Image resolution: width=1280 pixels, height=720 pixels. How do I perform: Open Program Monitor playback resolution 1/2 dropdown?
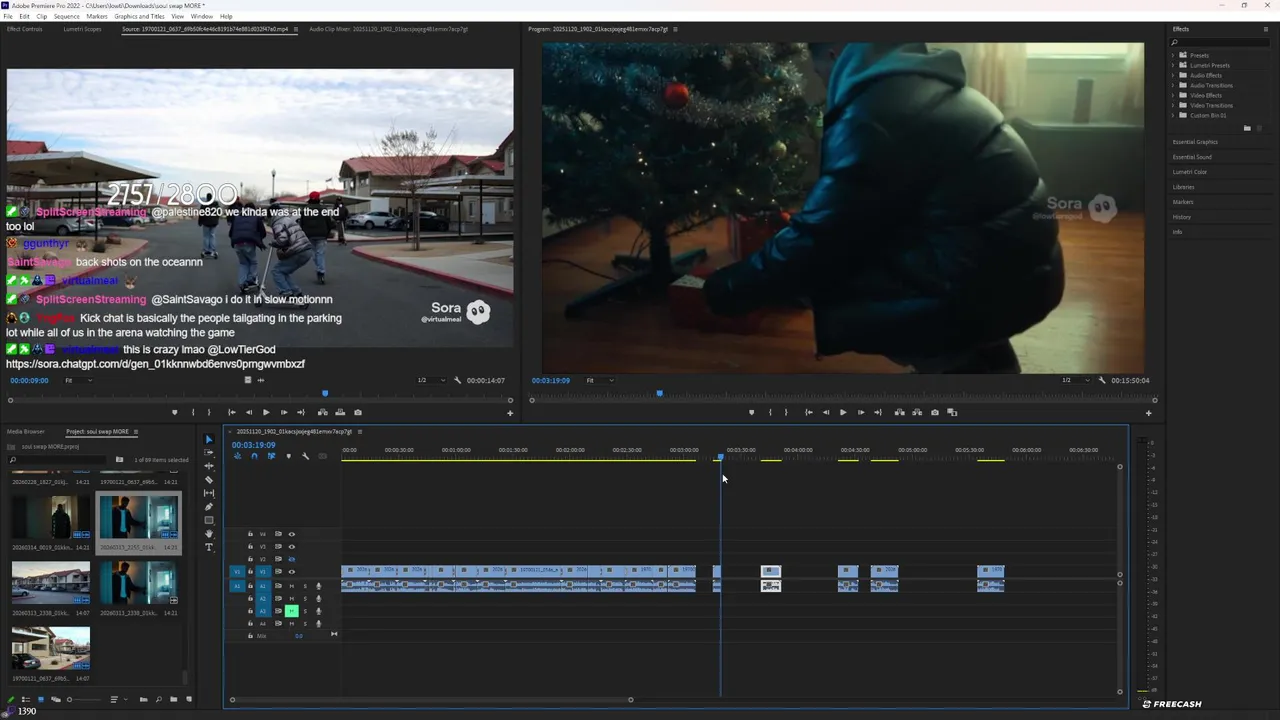point(1073,380)
